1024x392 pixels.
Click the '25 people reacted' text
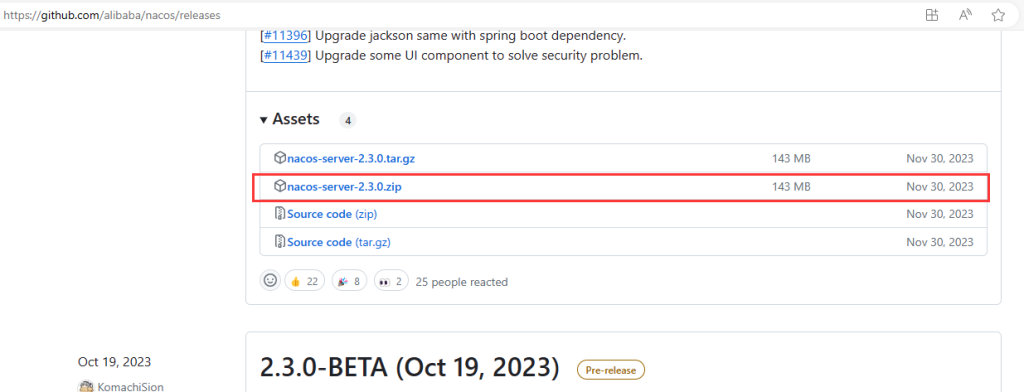pos(462,282)
